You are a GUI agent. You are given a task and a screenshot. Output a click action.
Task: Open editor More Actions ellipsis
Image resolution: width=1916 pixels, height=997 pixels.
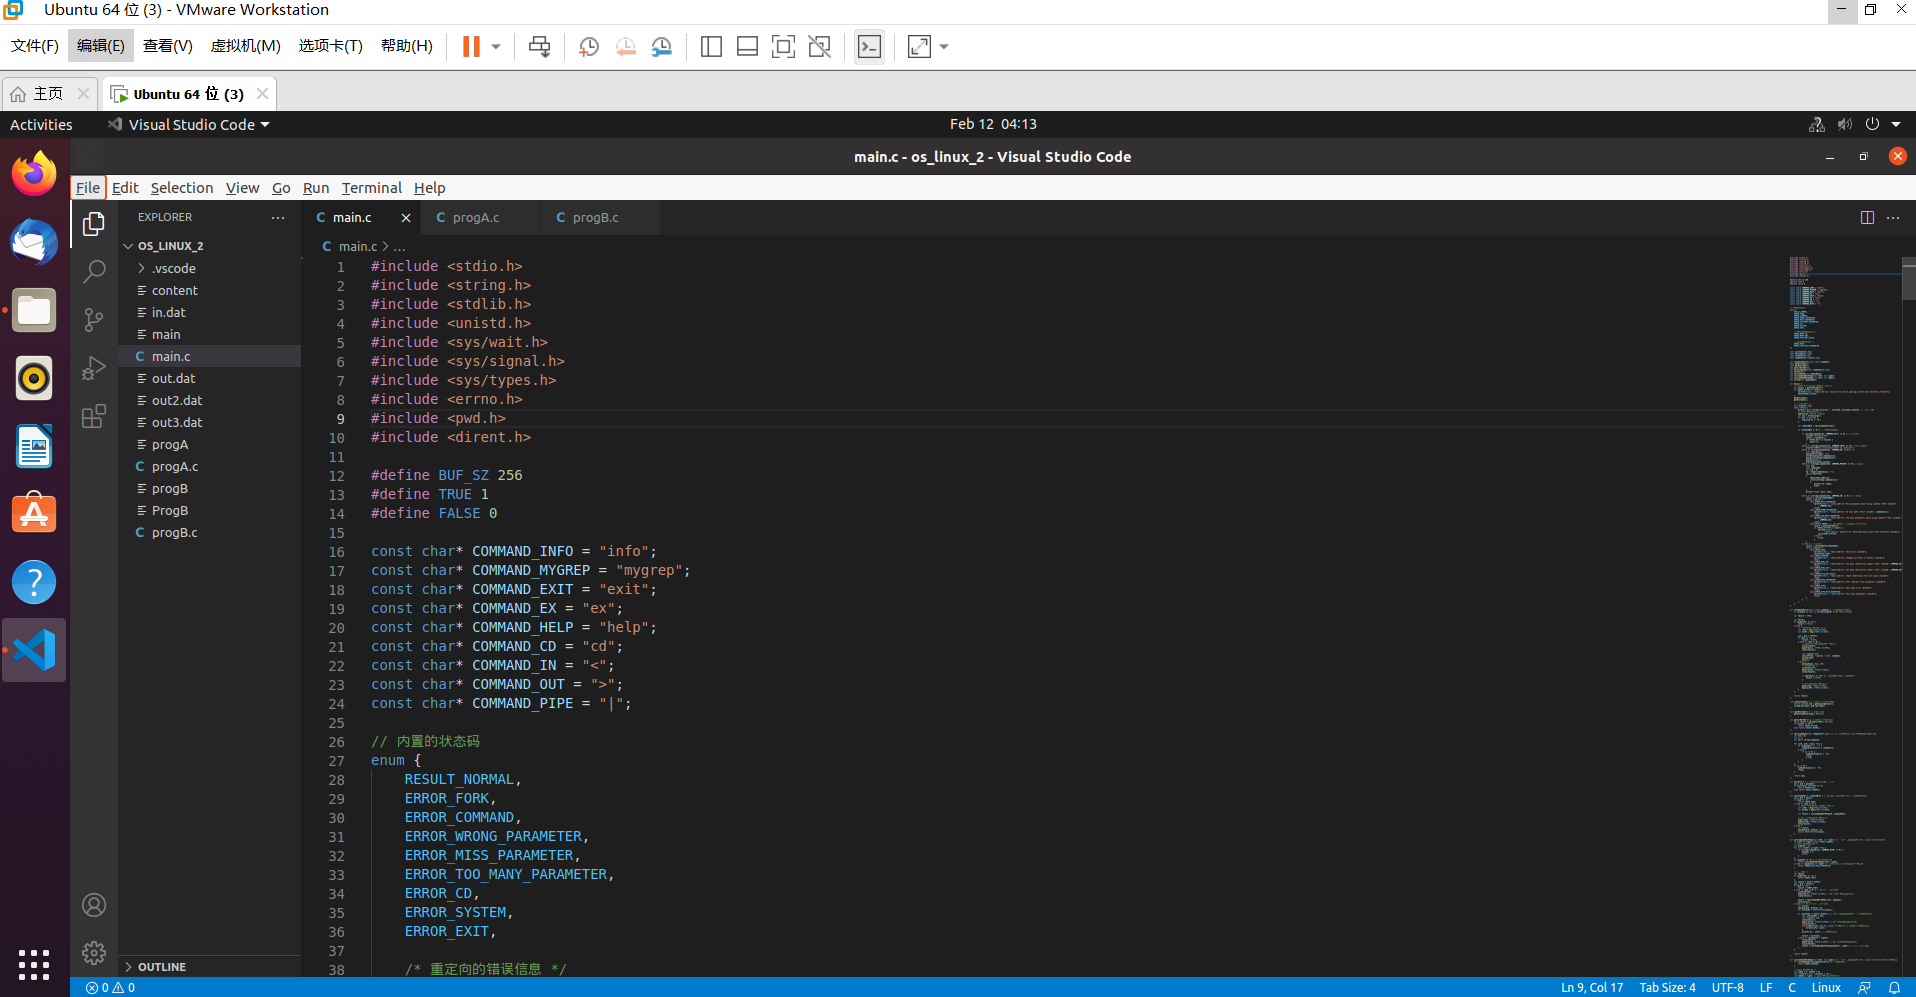click(x=1893, y=217)
